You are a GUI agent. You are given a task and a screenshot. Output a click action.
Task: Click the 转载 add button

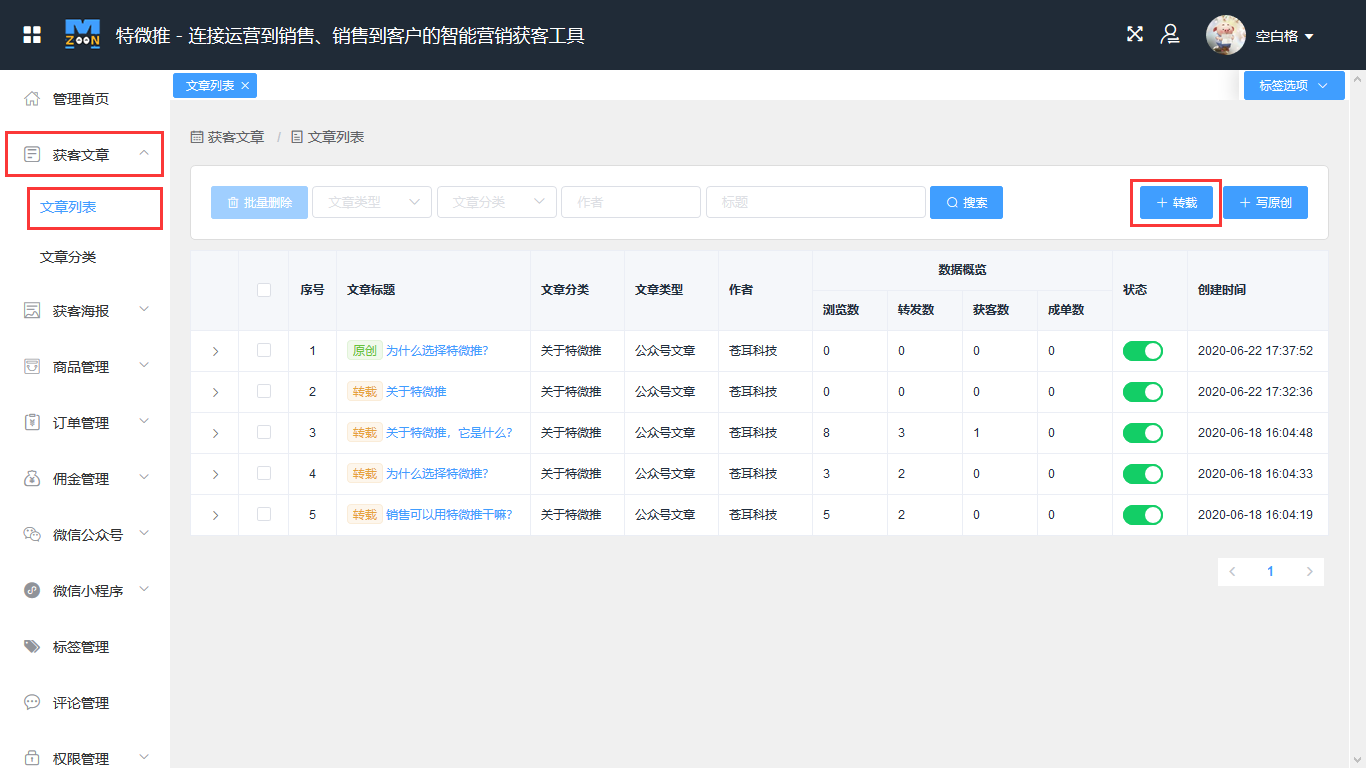1177,203
